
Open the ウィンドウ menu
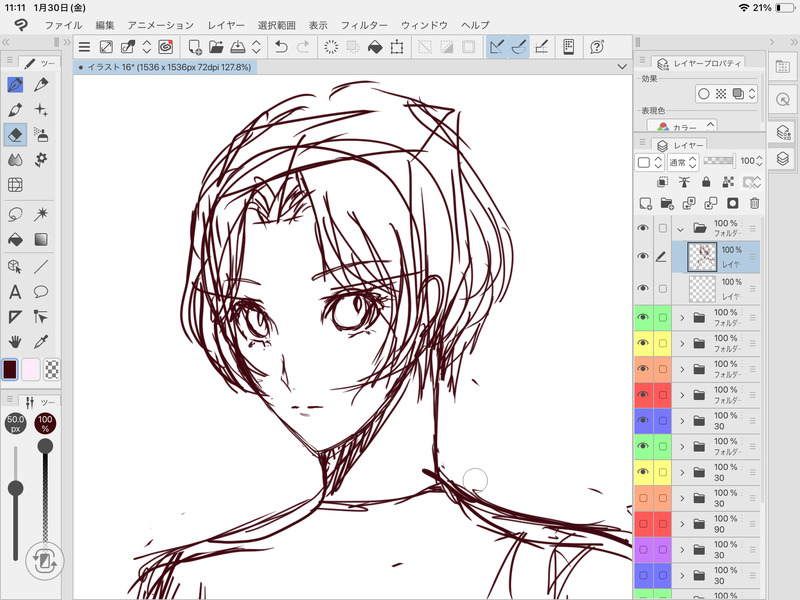point(424,25)
